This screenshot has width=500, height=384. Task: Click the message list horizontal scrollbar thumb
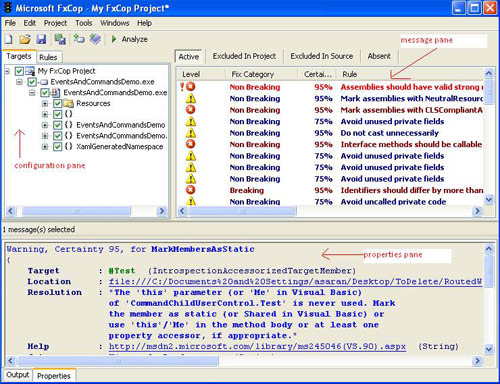click(x=243, y=211)
